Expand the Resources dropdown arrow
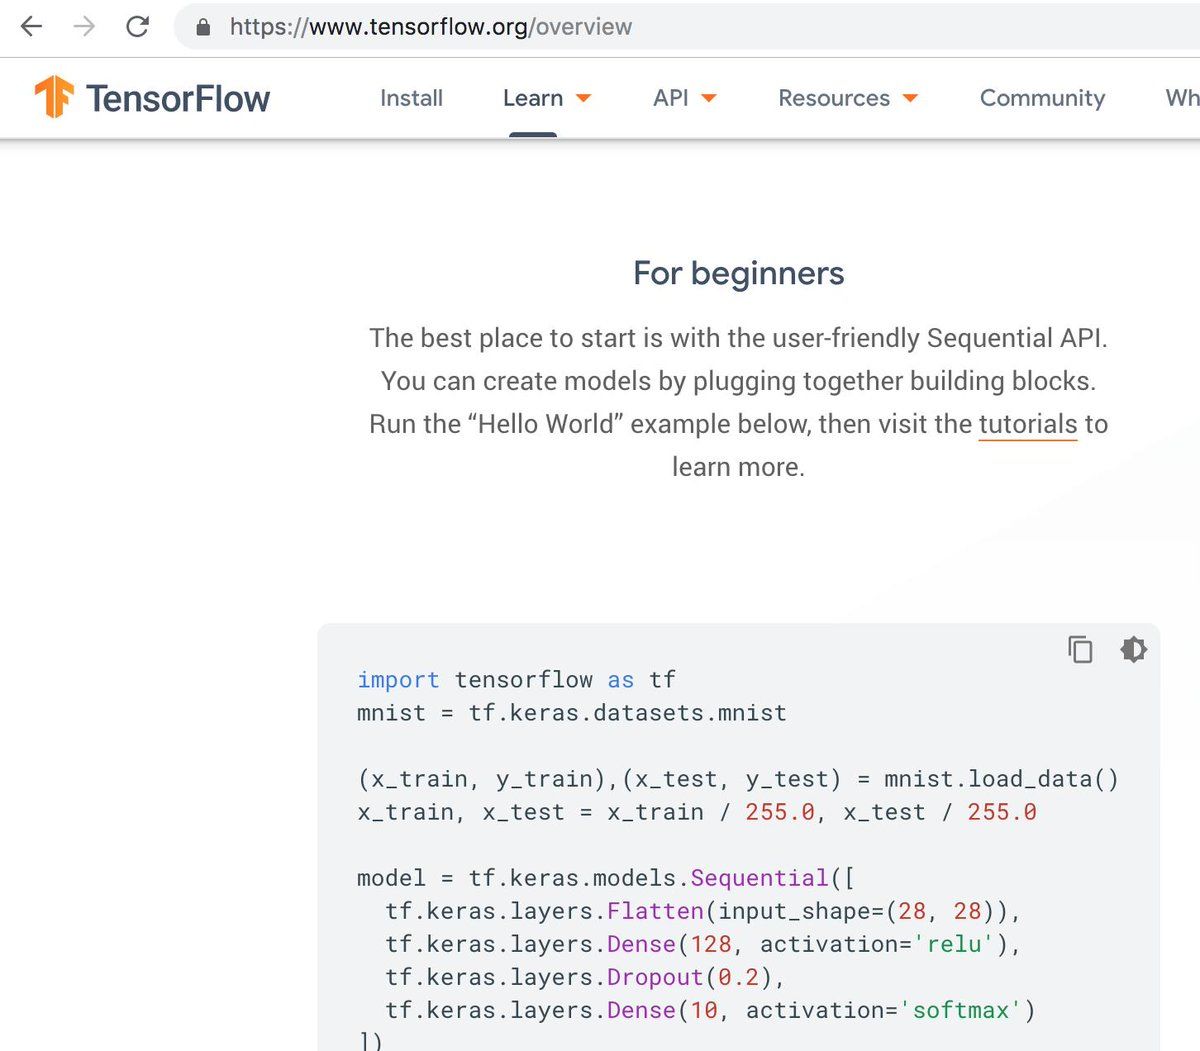This screenshot has width=1200, height=1051. pos(910,98)
